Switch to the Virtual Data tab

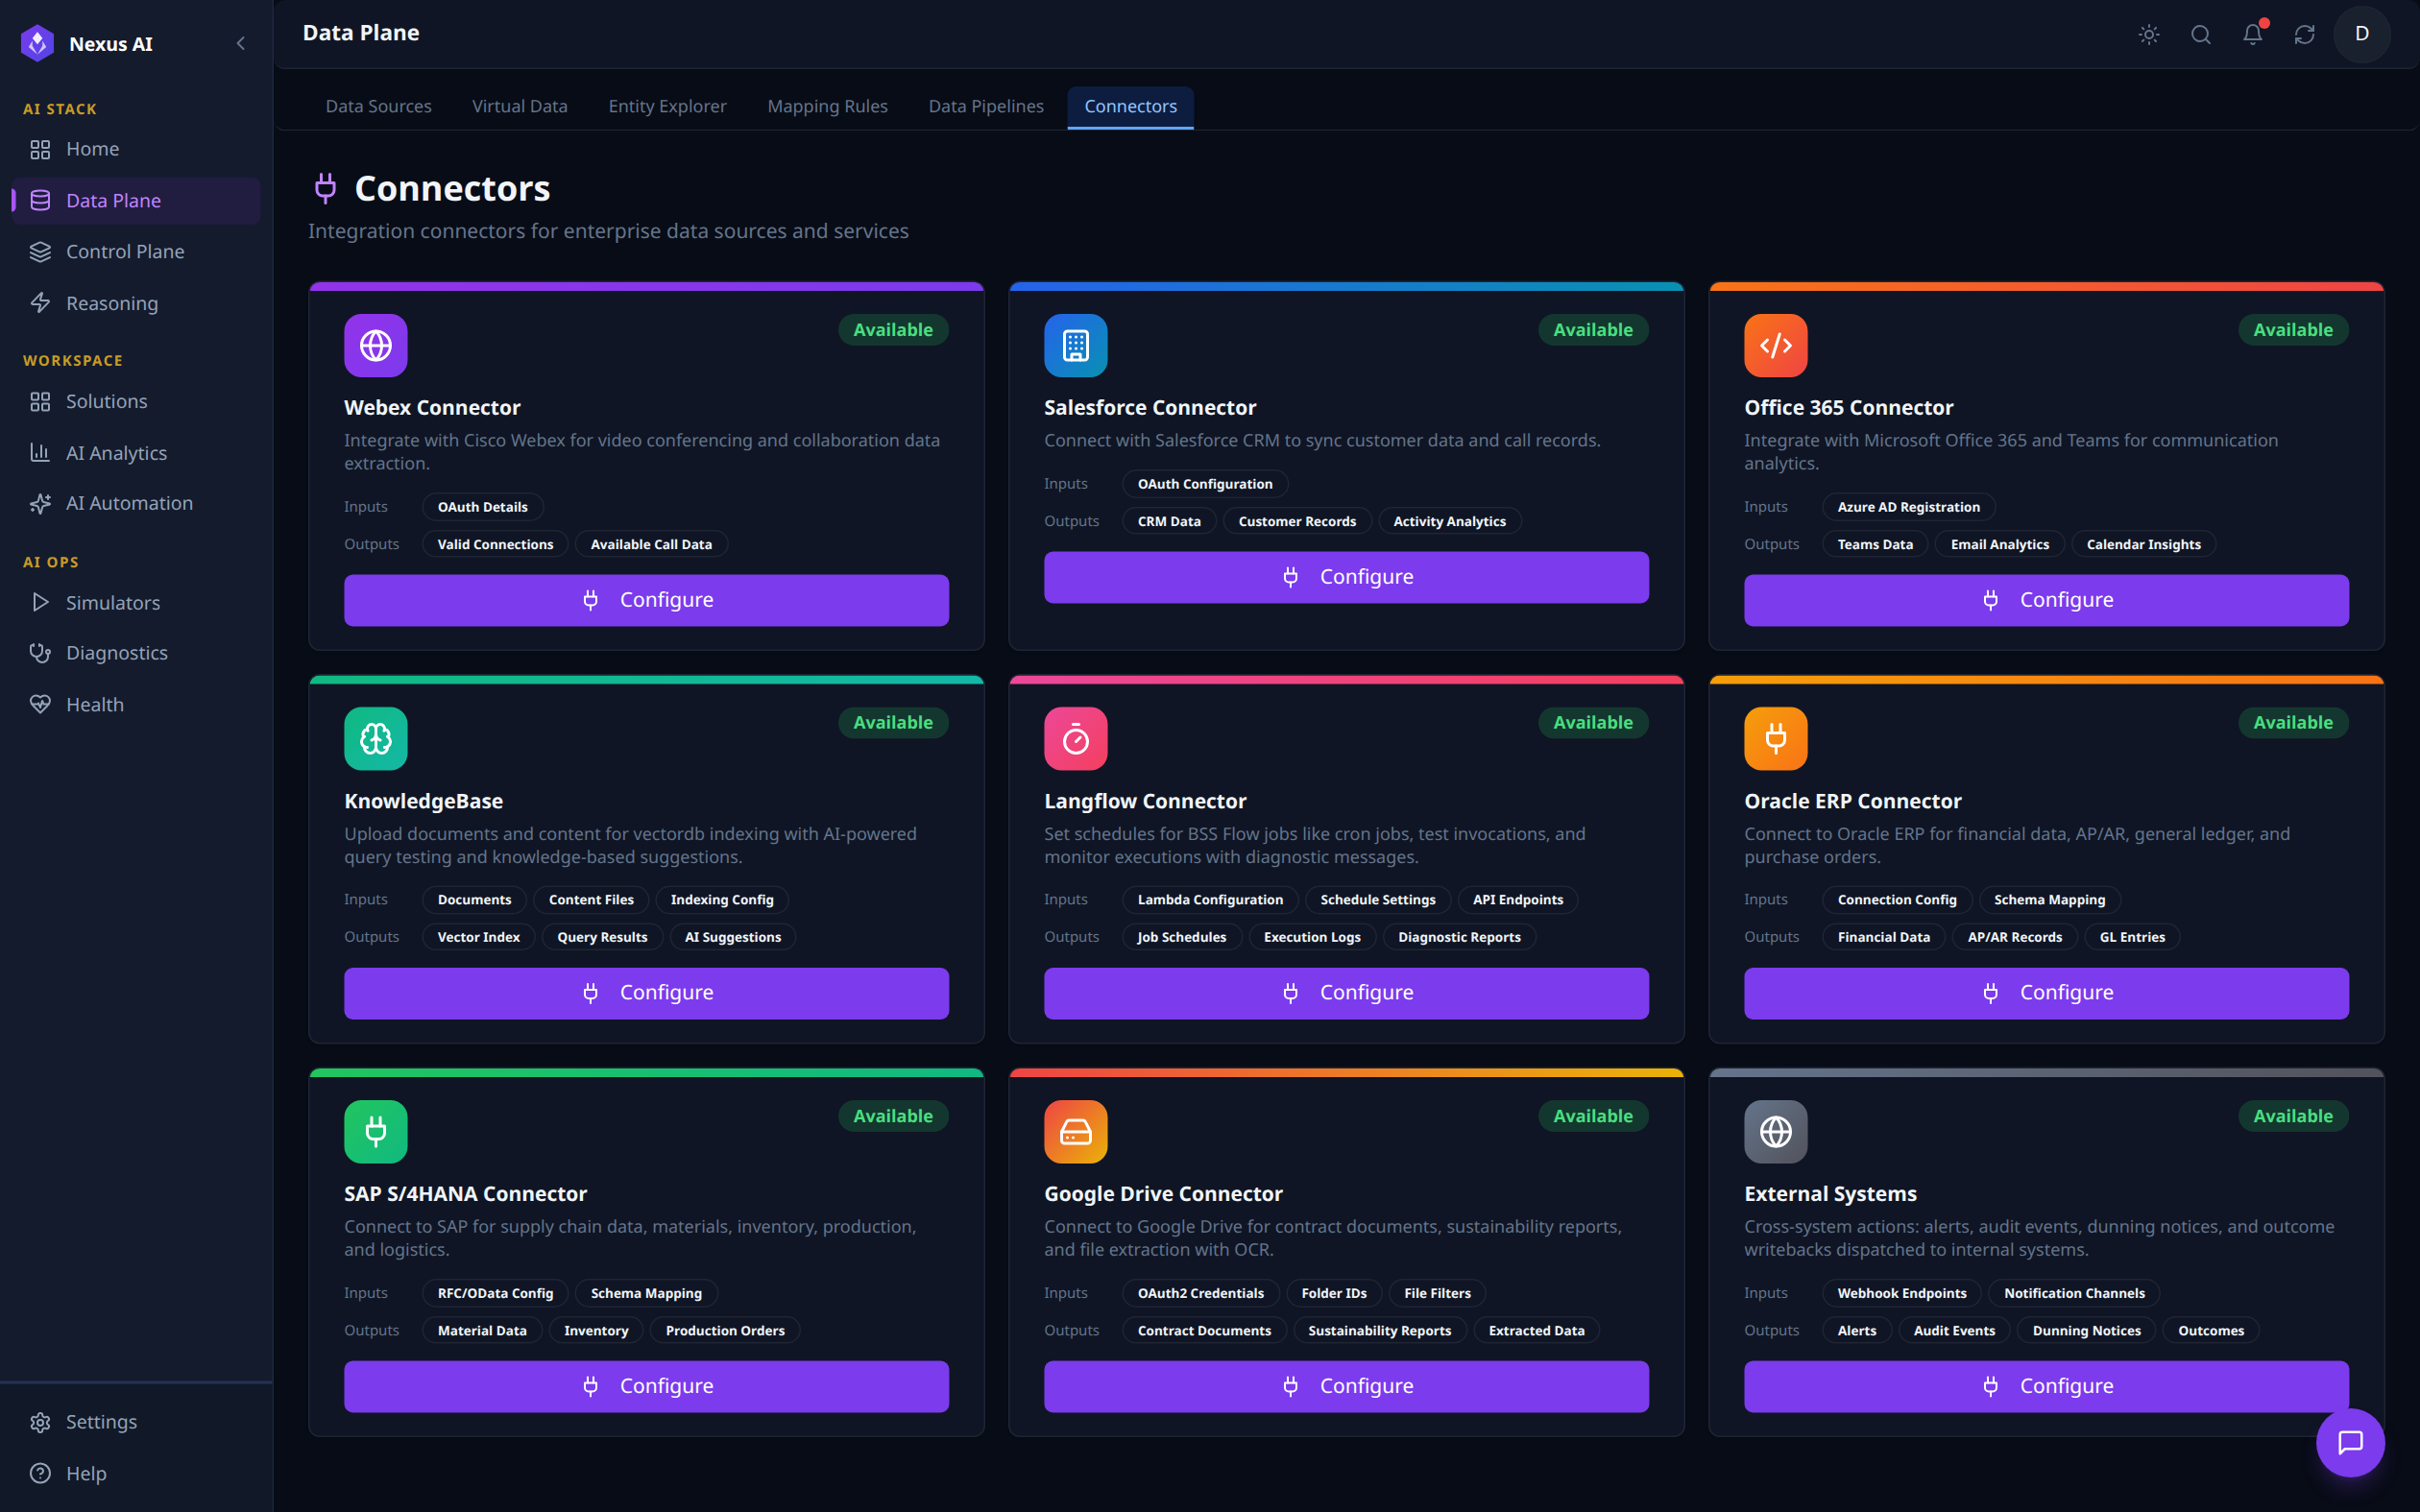pyautogui.click(x=520, y=106)
